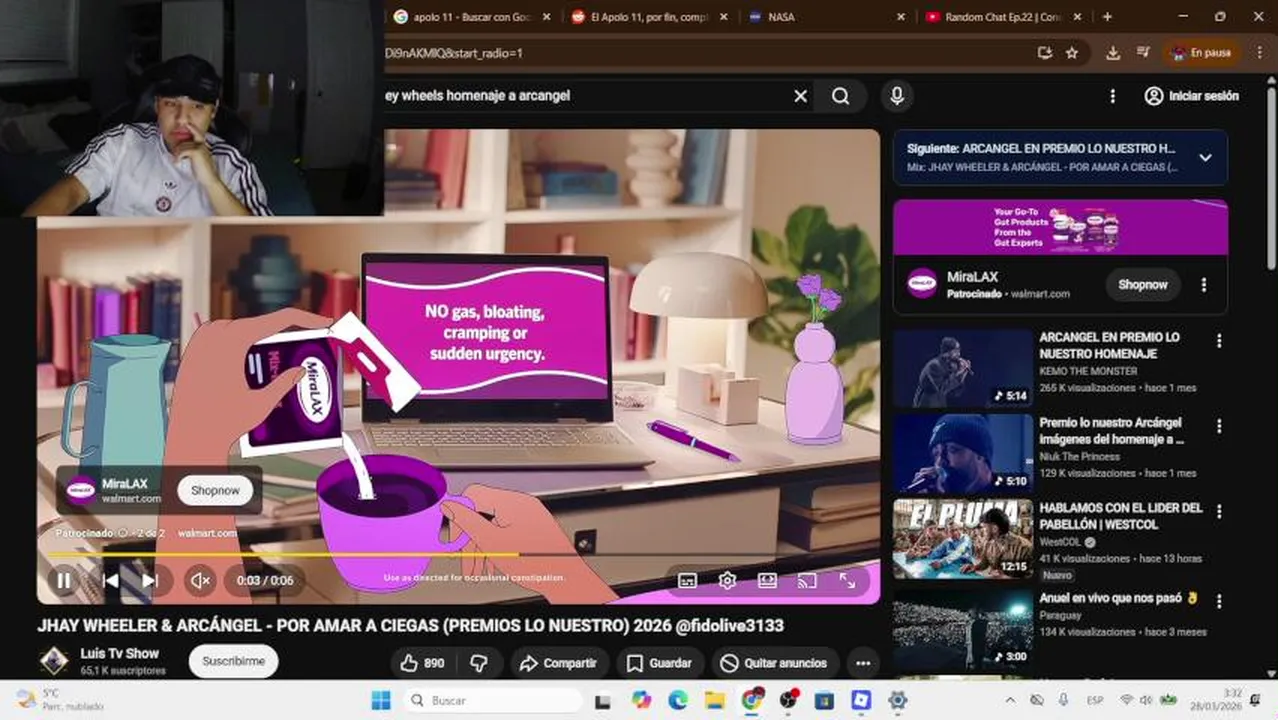
Task: Skip to next video in player
Action: tap(149, 580)
